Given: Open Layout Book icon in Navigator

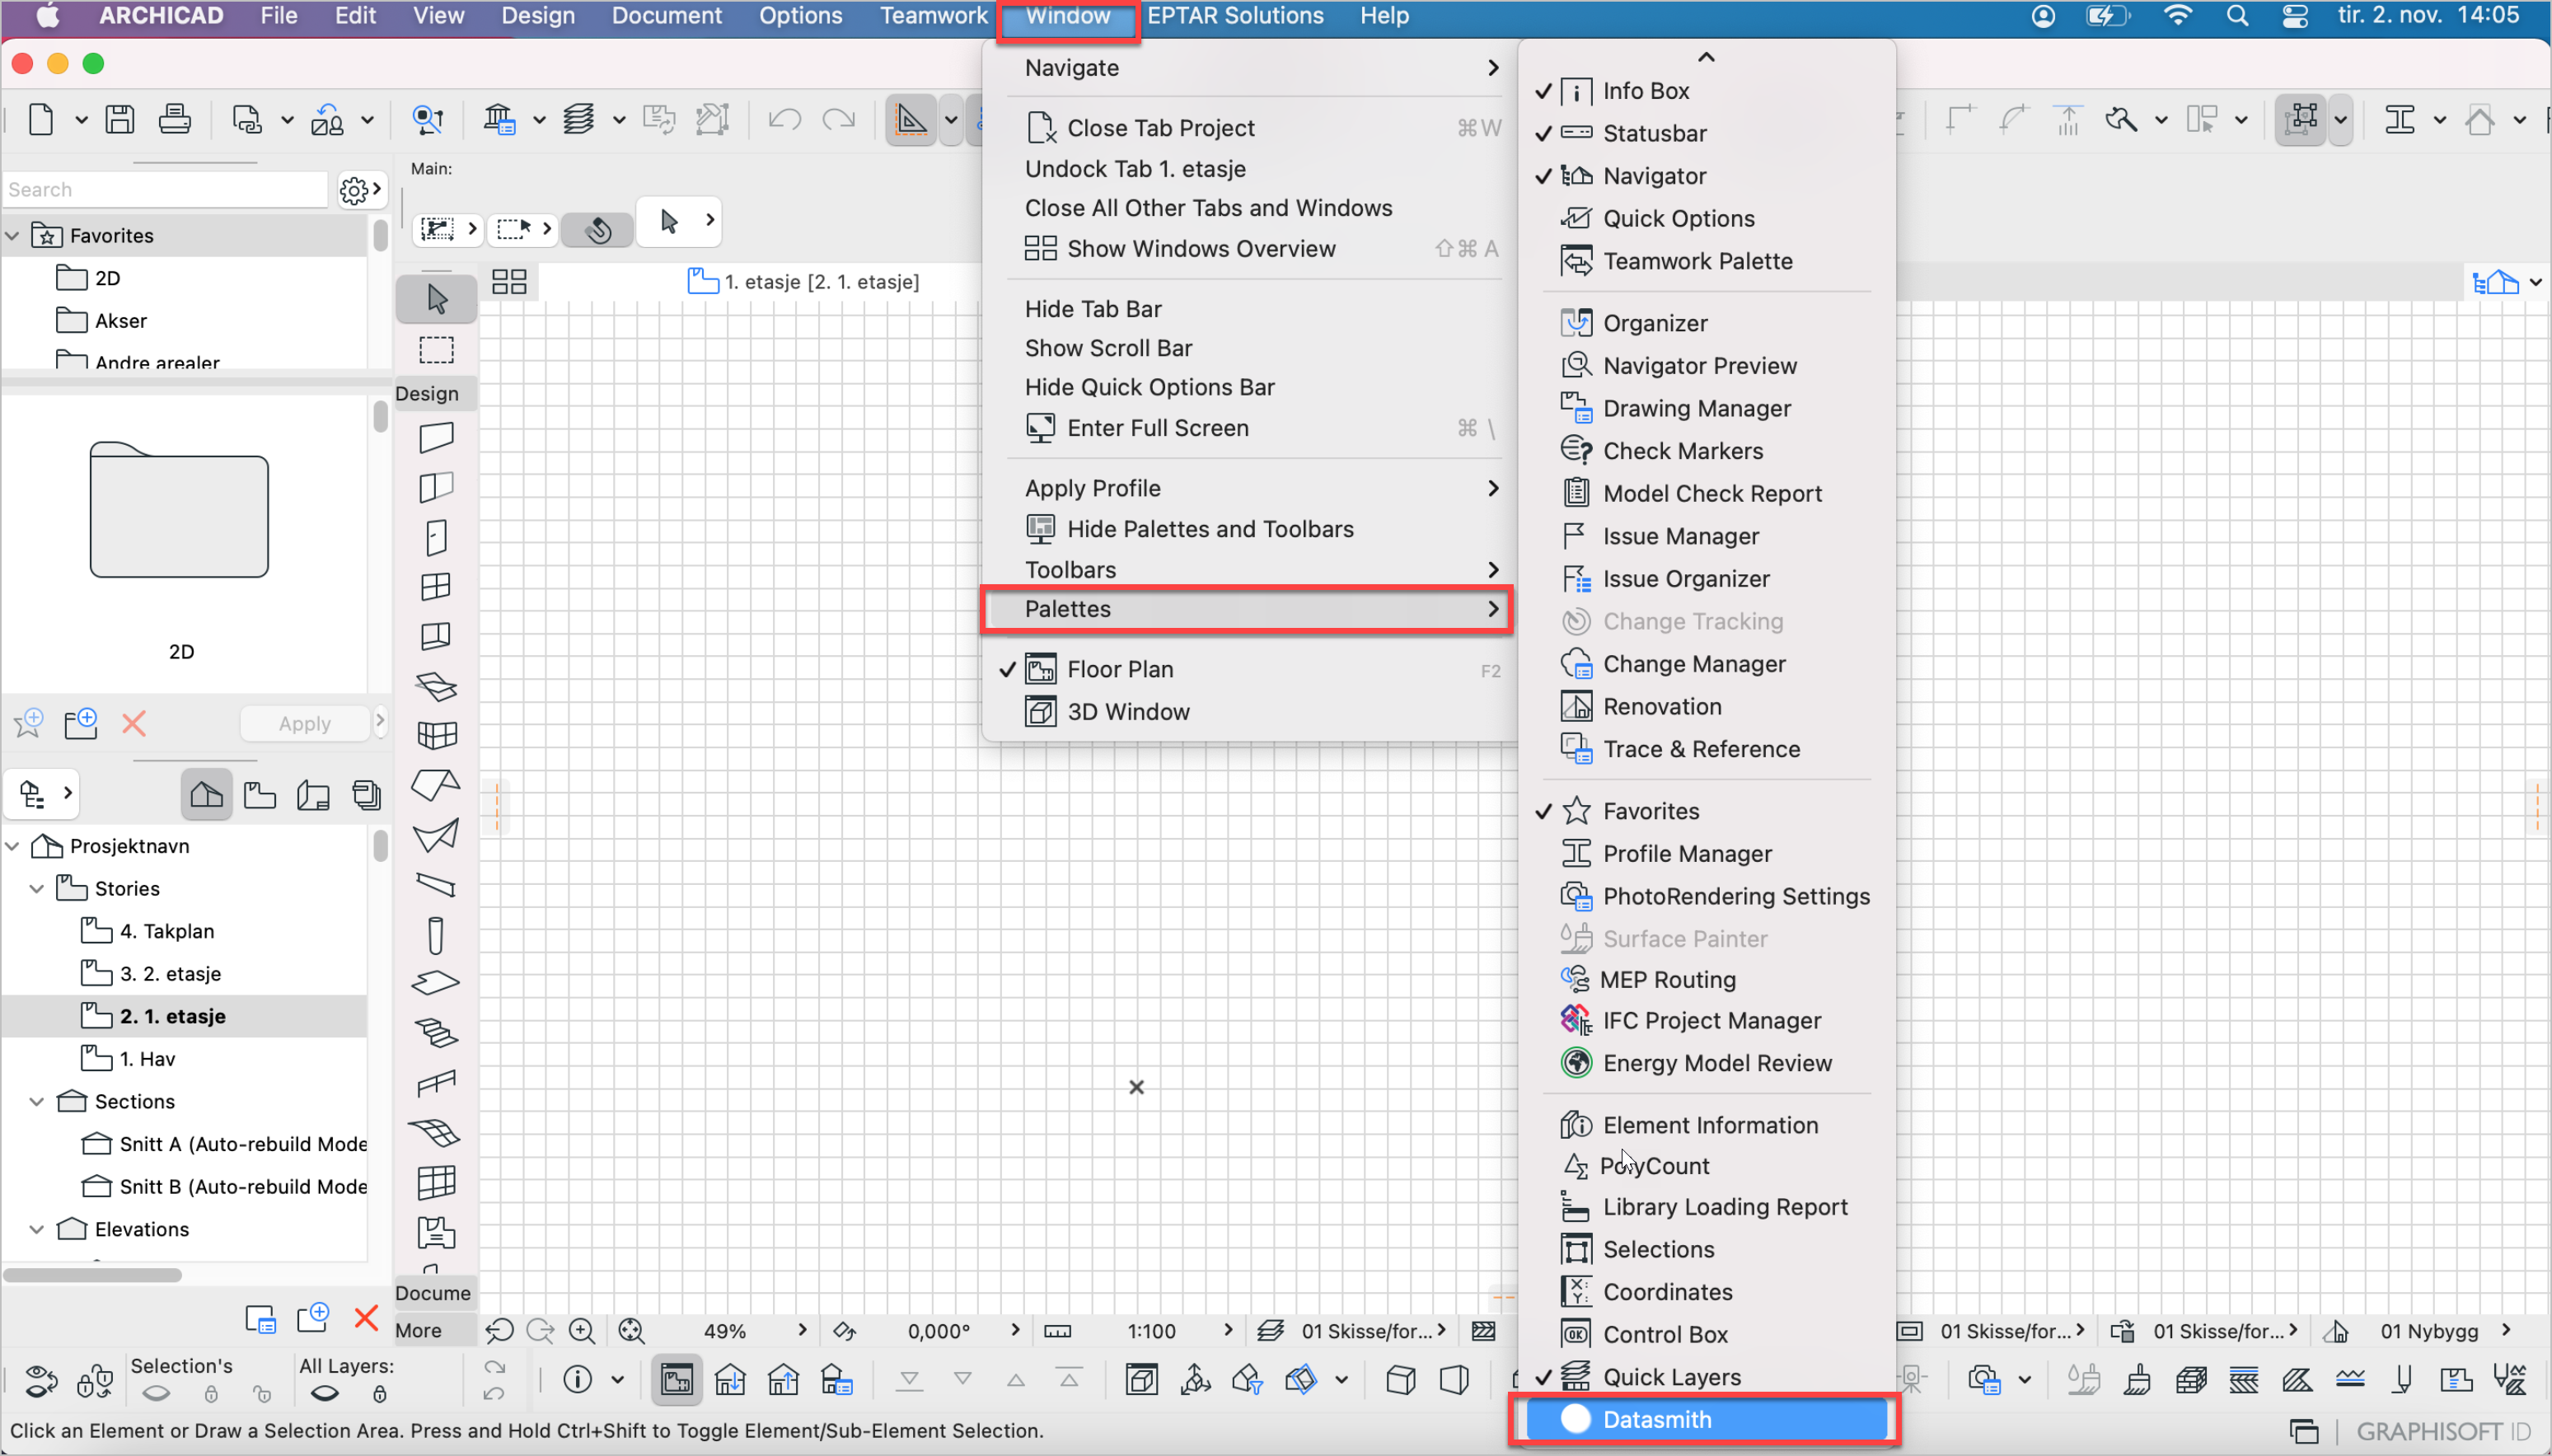Looking at the screenshot, I should click(313, 795).
